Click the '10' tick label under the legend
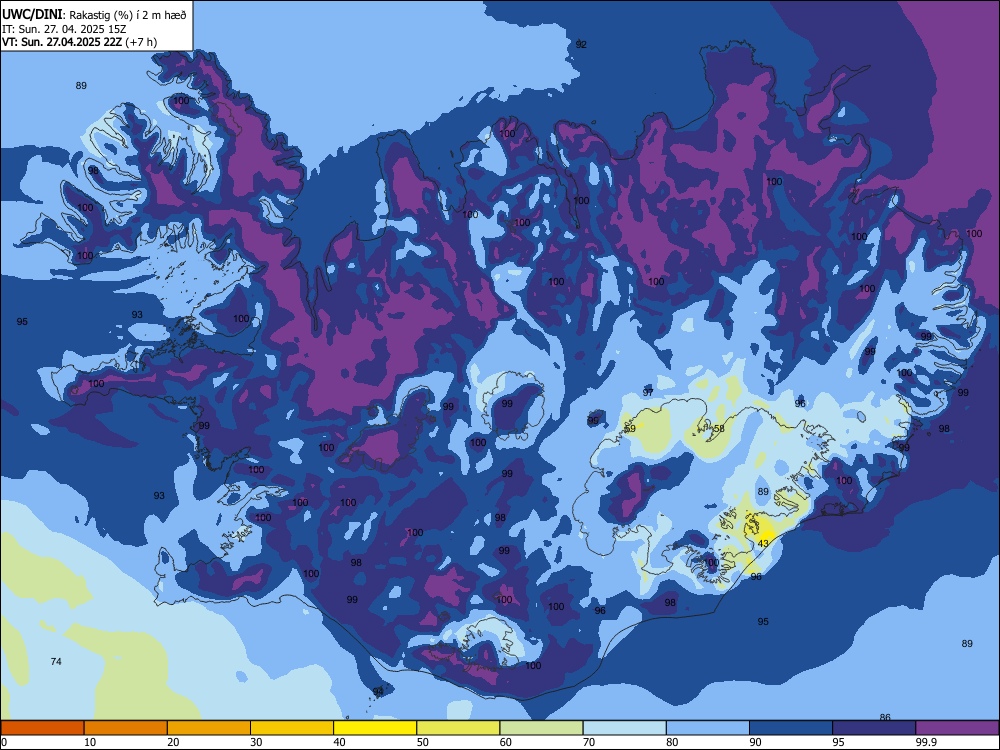Image resolution: width=1000 pixels, height=750 pixels. coord(90,742)
